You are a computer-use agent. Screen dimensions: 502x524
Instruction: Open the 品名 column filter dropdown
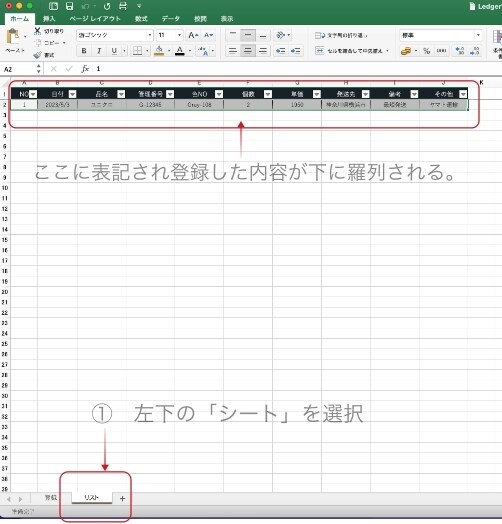[121, 94]
